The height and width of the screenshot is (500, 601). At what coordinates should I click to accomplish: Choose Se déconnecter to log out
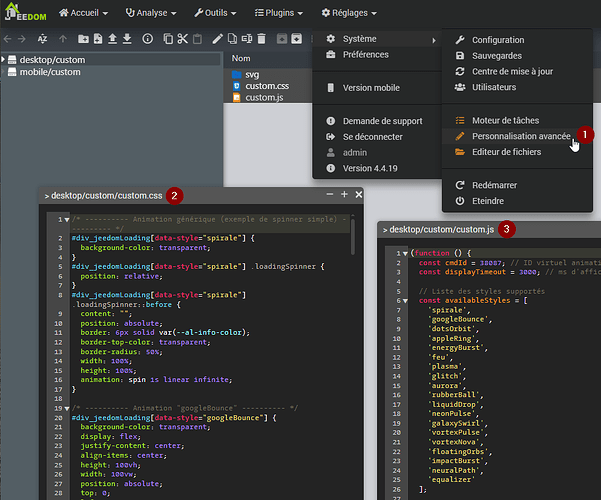(x=377, y=137)
